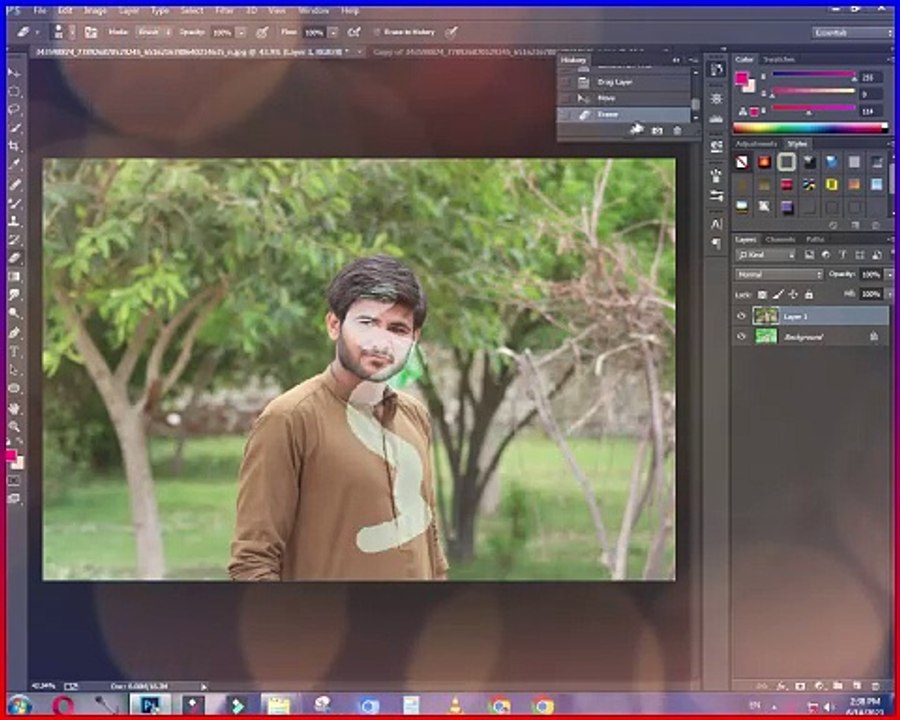Toggle airbrush mode in options bar
This screenshot has height=720, width=900.
point(354,33)
